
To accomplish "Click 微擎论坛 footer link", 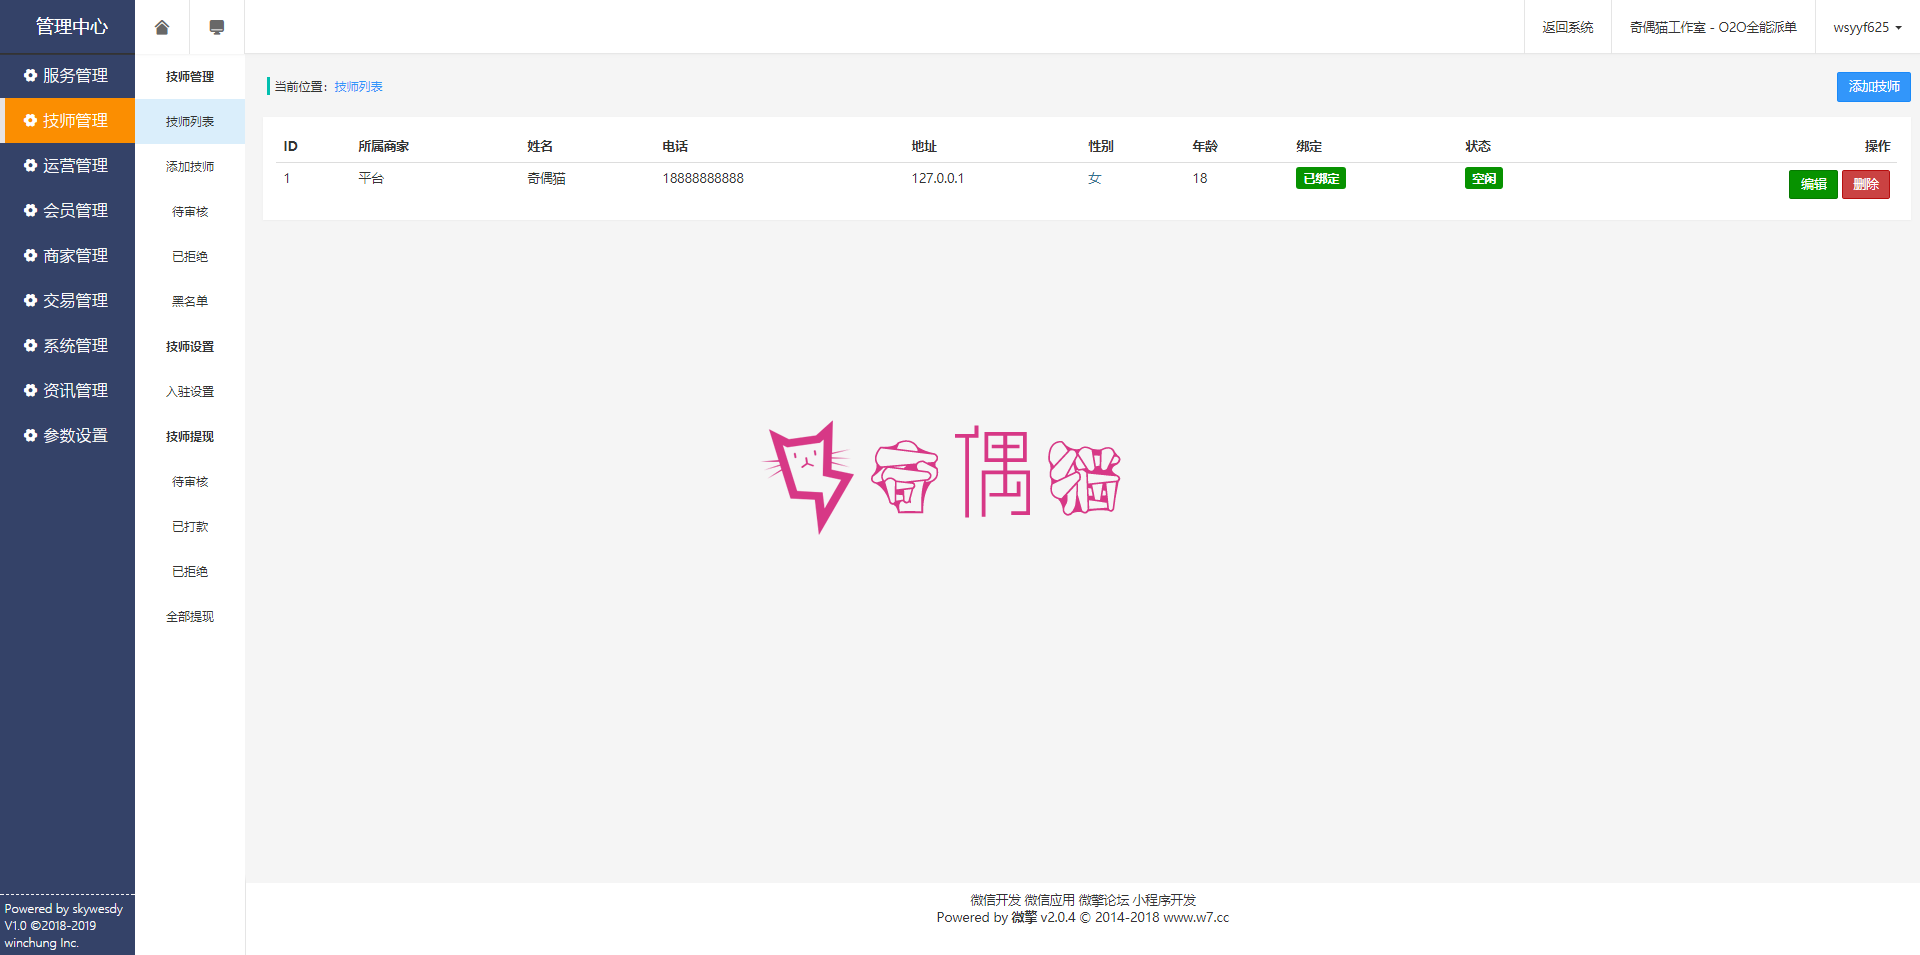I will [x=1103, y=900].
